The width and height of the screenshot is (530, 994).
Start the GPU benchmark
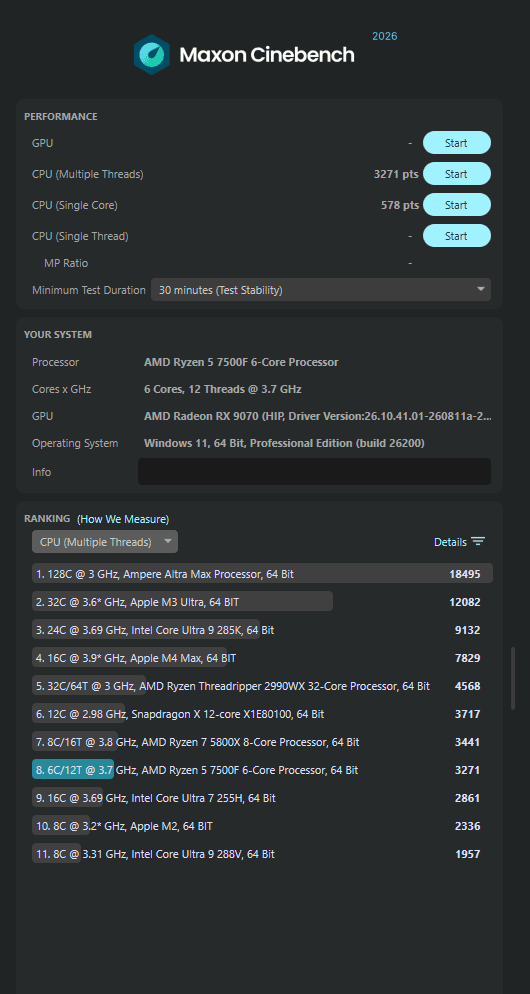coord(456,143)
